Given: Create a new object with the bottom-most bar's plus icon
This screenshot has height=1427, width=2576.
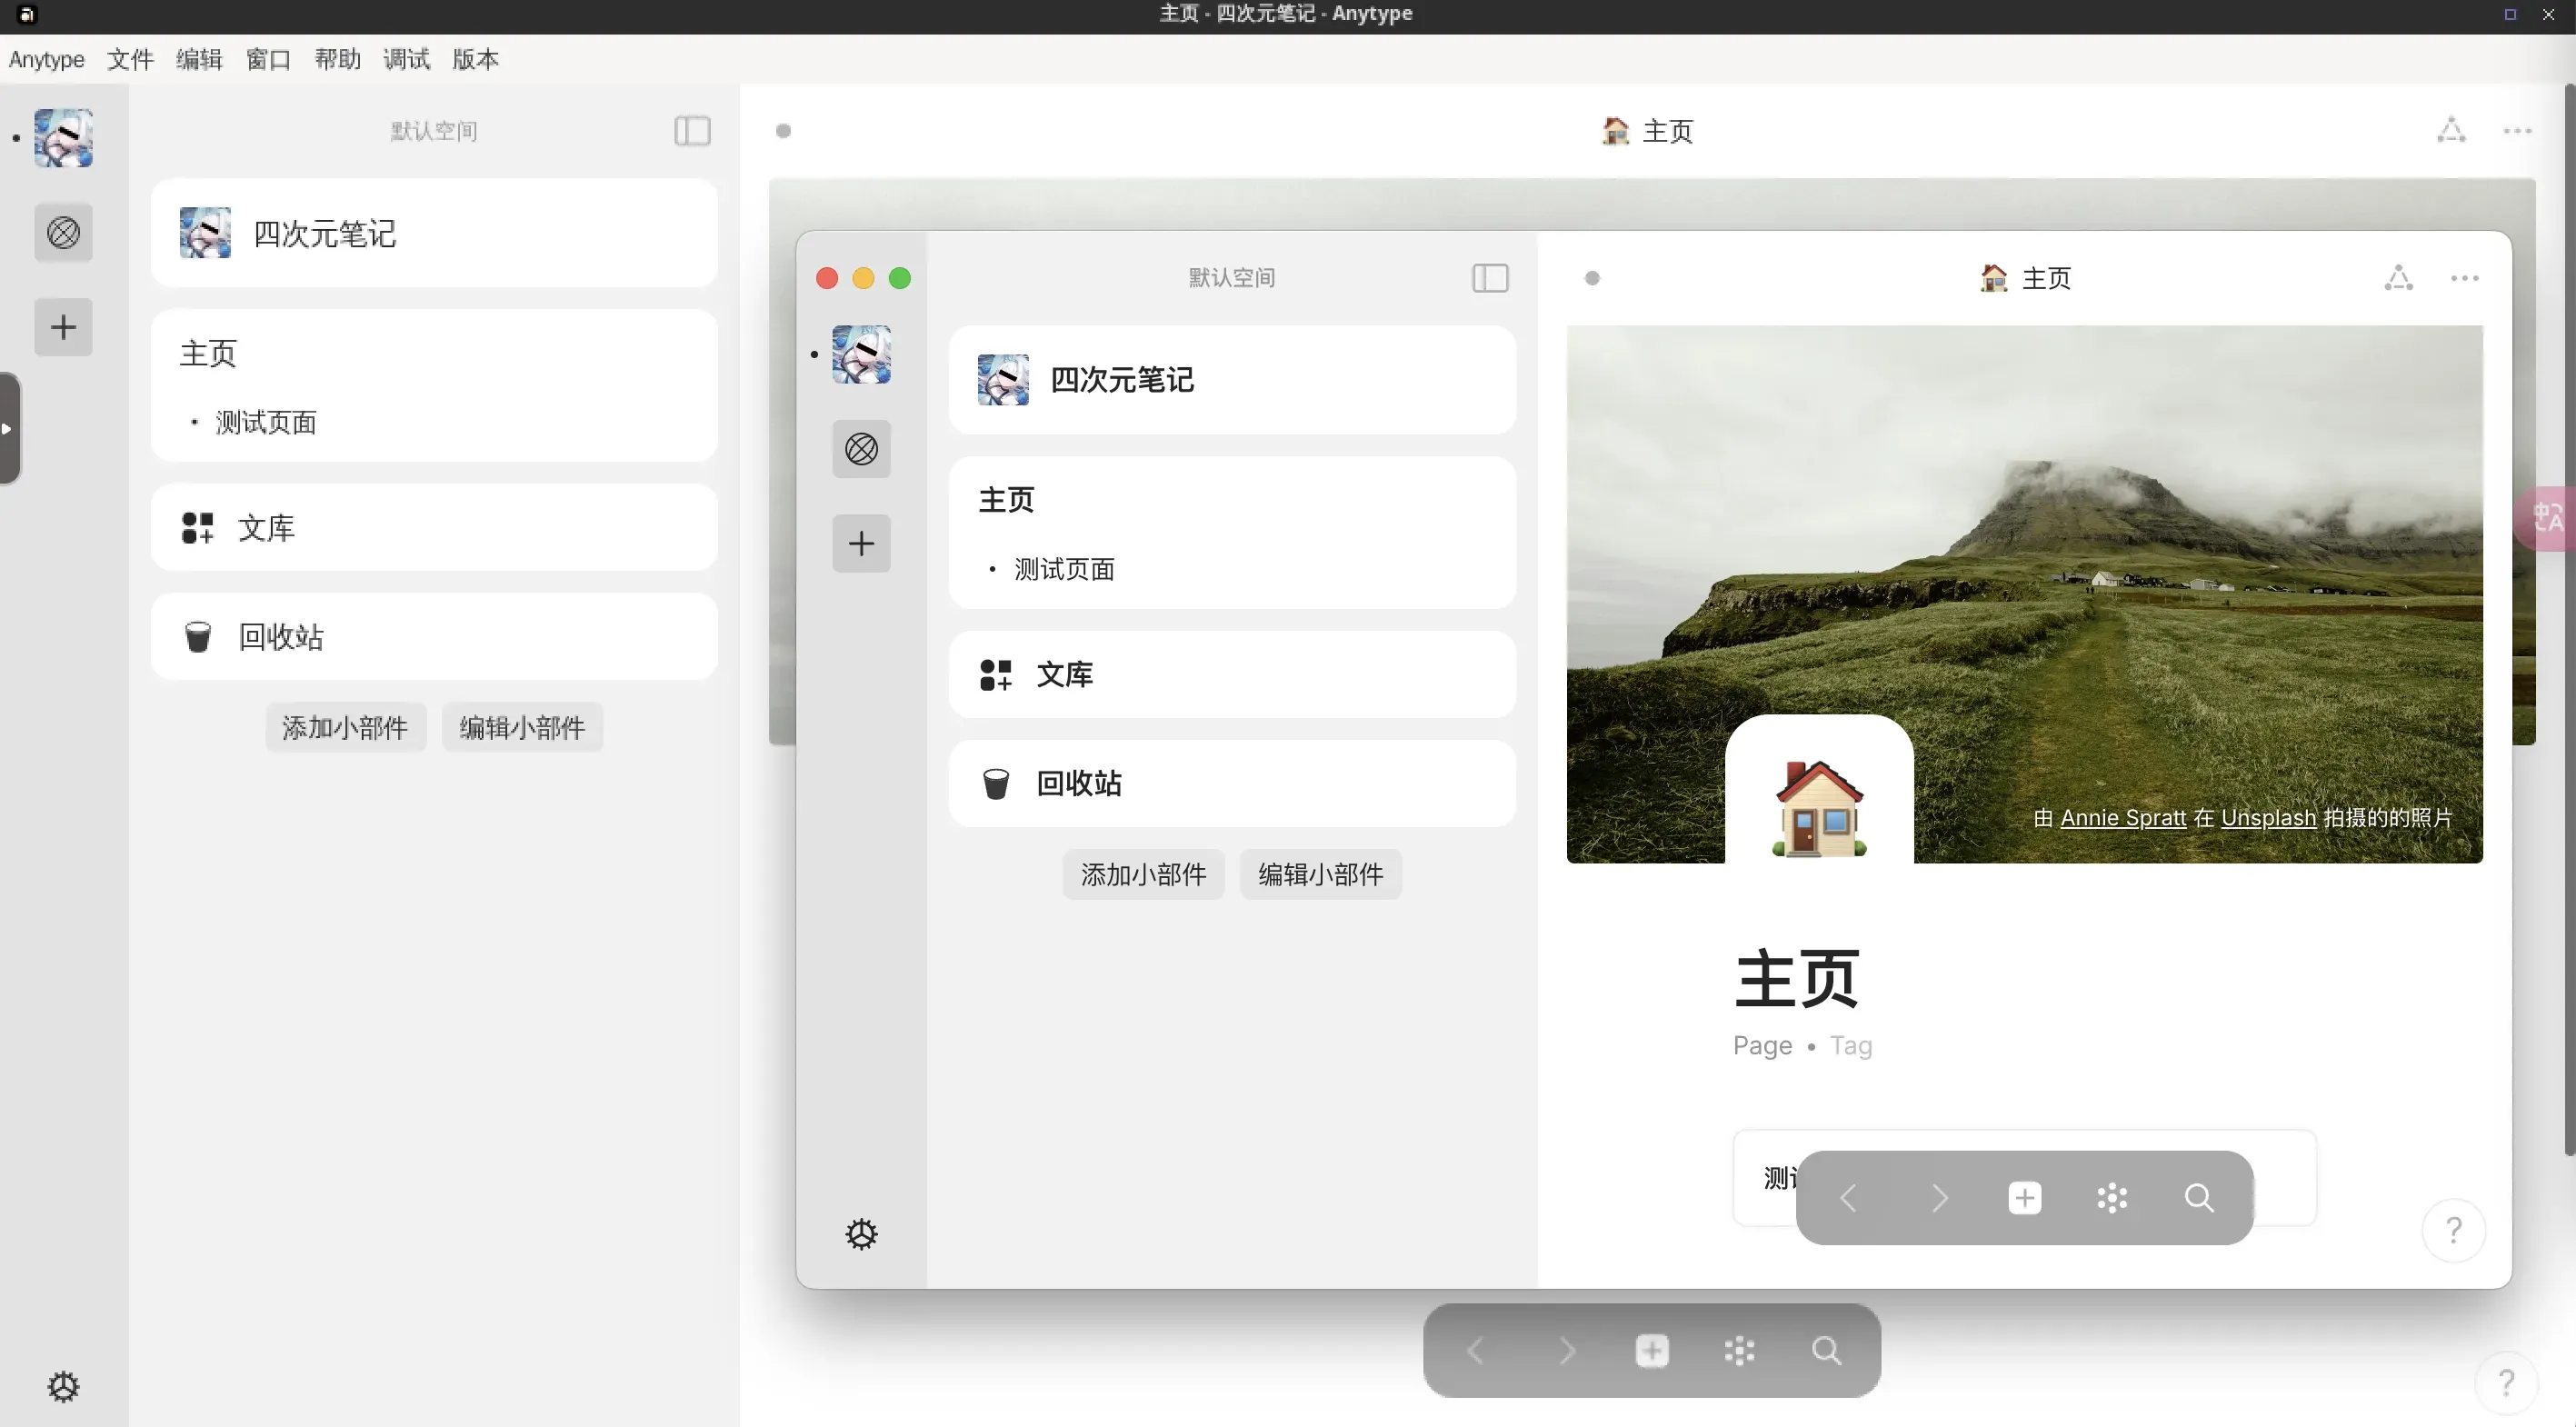Looking at the screenshot, I should [x=1652, y=1351].
